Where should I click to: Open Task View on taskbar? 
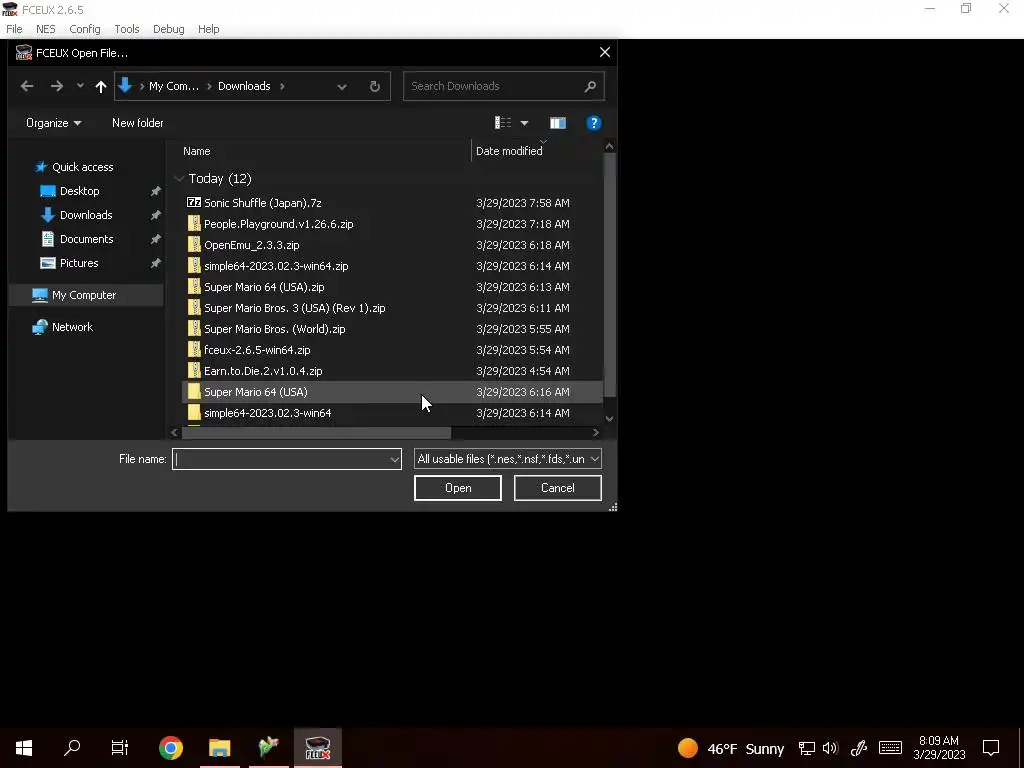[x=120, y=748]
